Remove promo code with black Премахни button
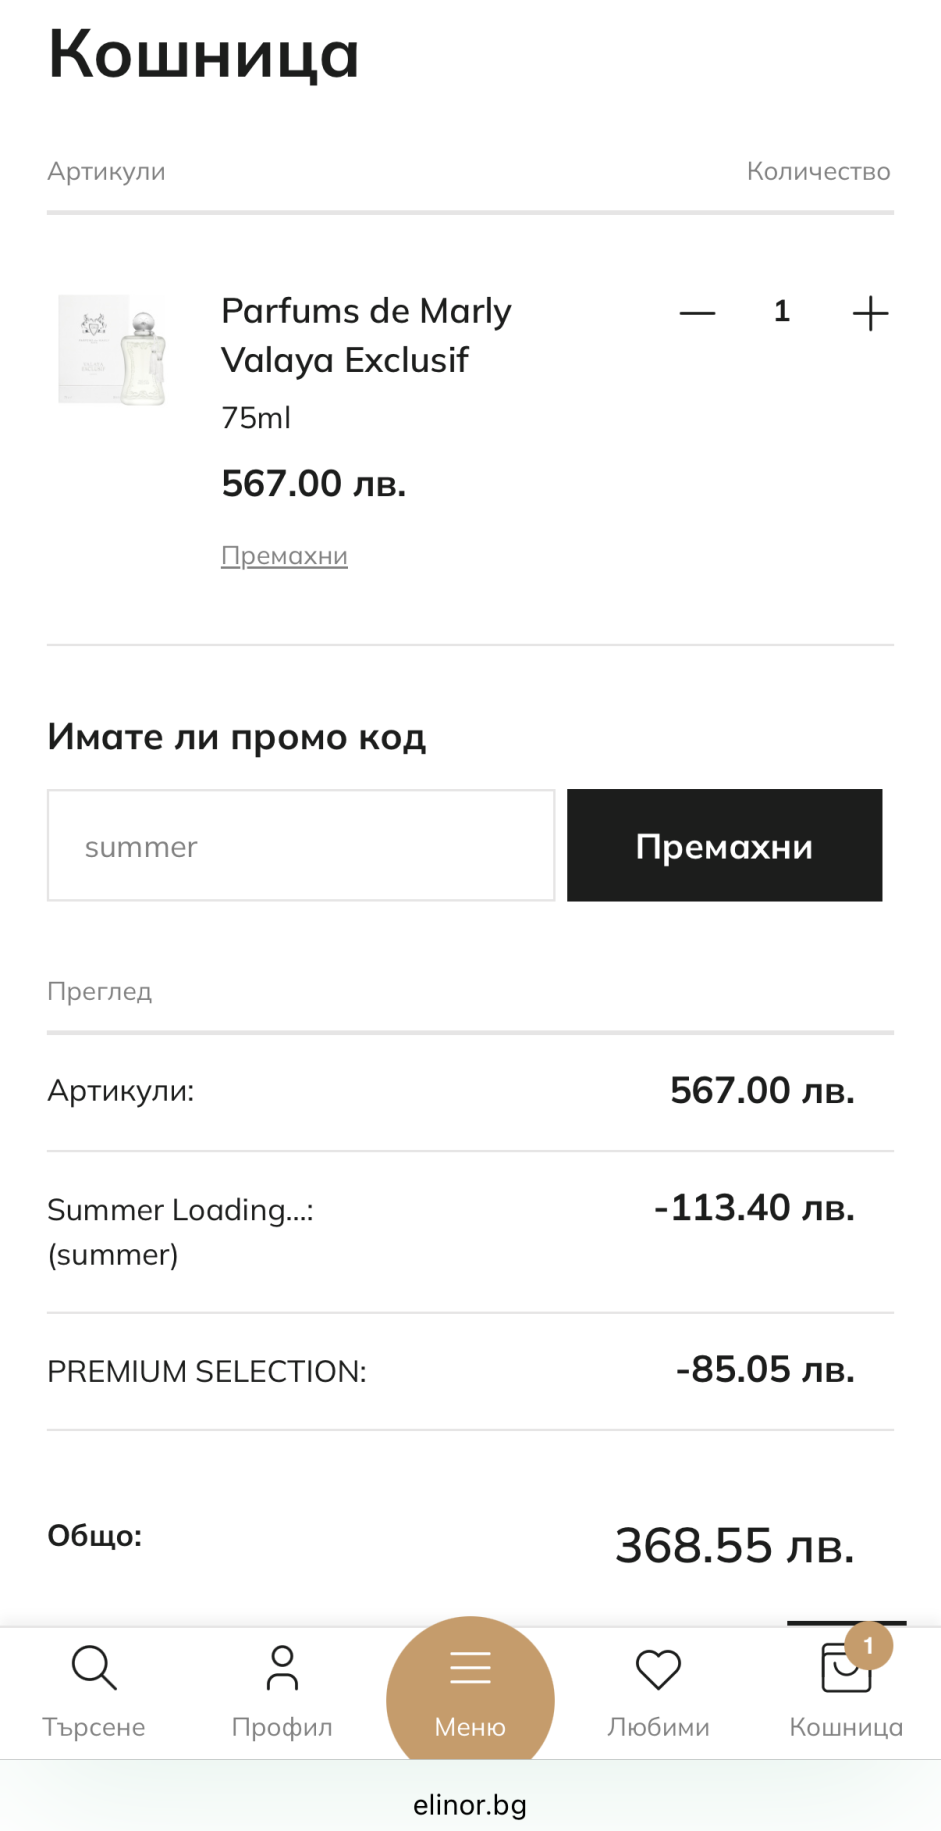Screen dimensions: 941x1831 tap(724, 845)
